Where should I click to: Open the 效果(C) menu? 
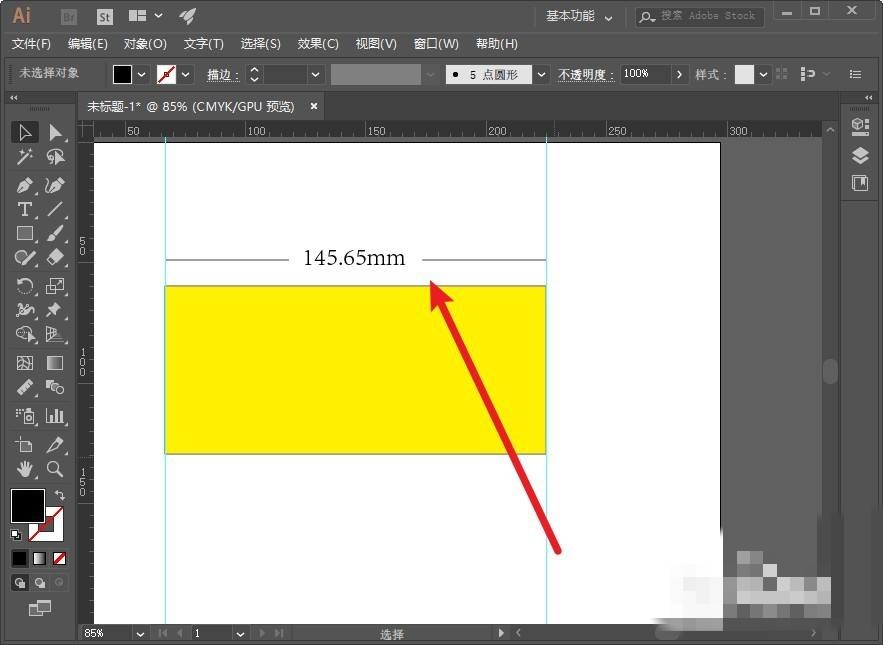click(x=318, y=44)
